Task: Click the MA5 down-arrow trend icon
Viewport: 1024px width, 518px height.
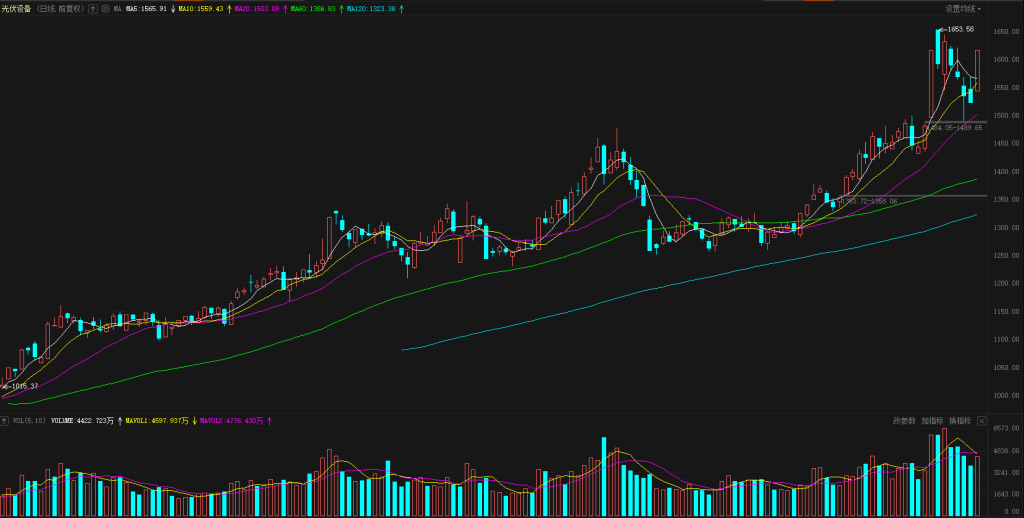Action: 172,8
